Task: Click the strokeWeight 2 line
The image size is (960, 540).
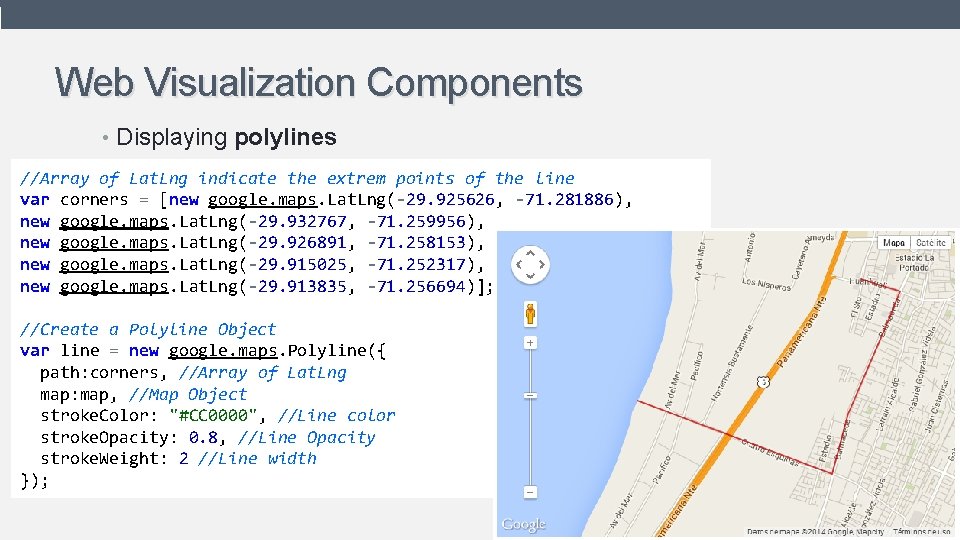Action: click(178, 459)
